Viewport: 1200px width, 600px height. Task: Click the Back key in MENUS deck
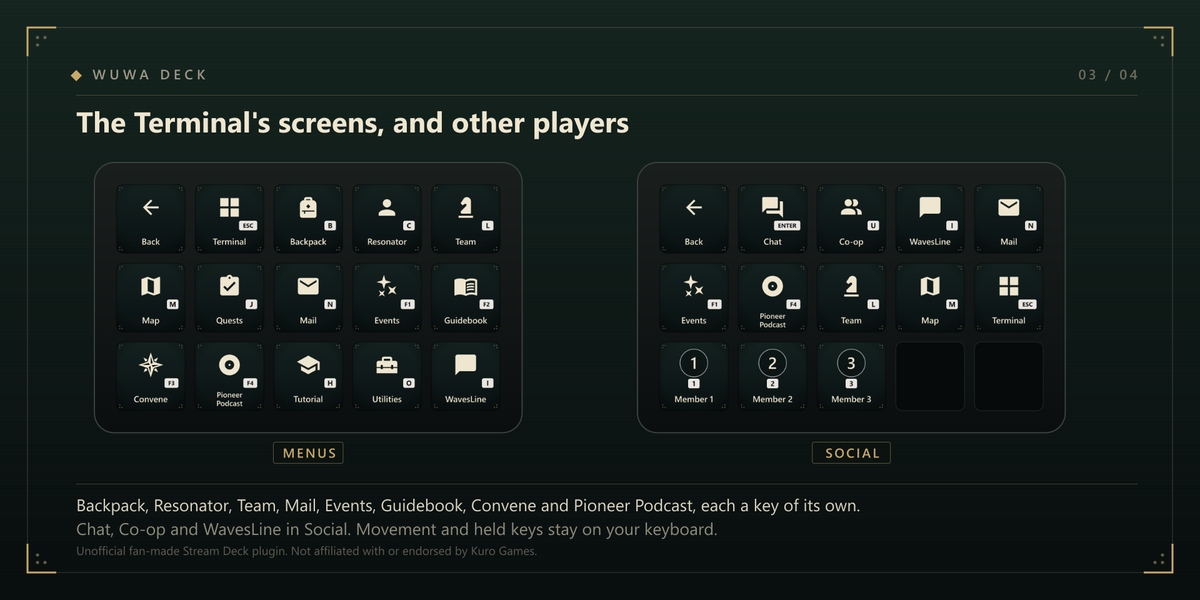150,218
